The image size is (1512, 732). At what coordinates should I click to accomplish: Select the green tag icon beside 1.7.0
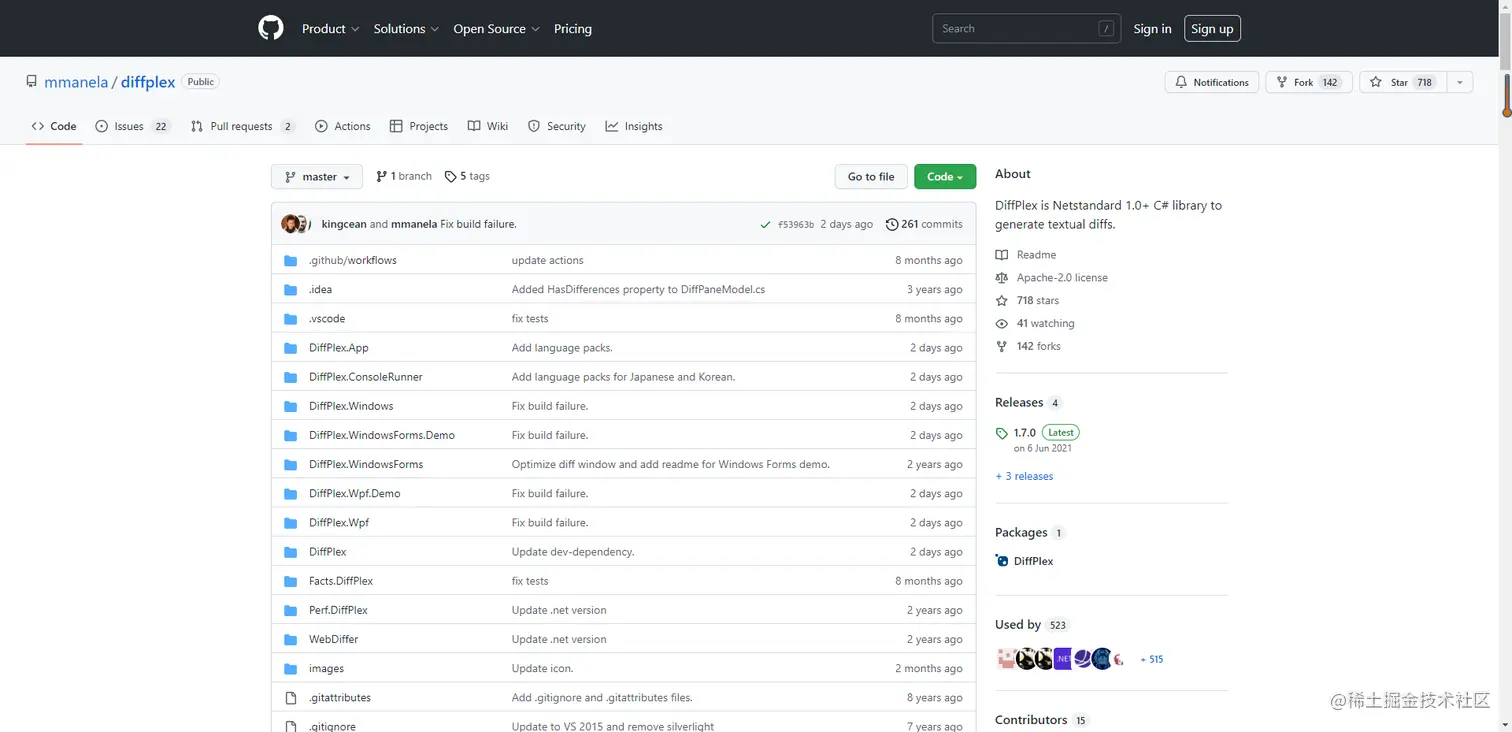pyautogui.click(x=1002, y=433)
